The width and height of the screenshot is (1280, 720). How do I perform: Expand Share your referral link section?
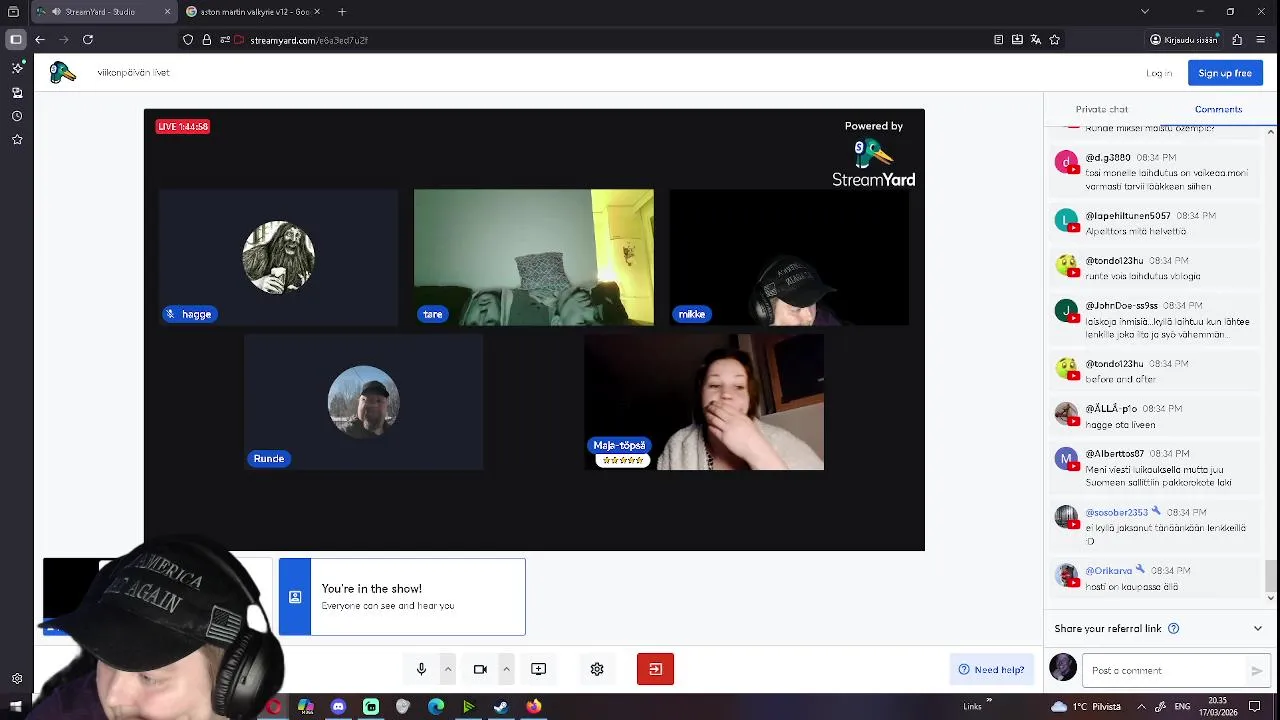1258,629
